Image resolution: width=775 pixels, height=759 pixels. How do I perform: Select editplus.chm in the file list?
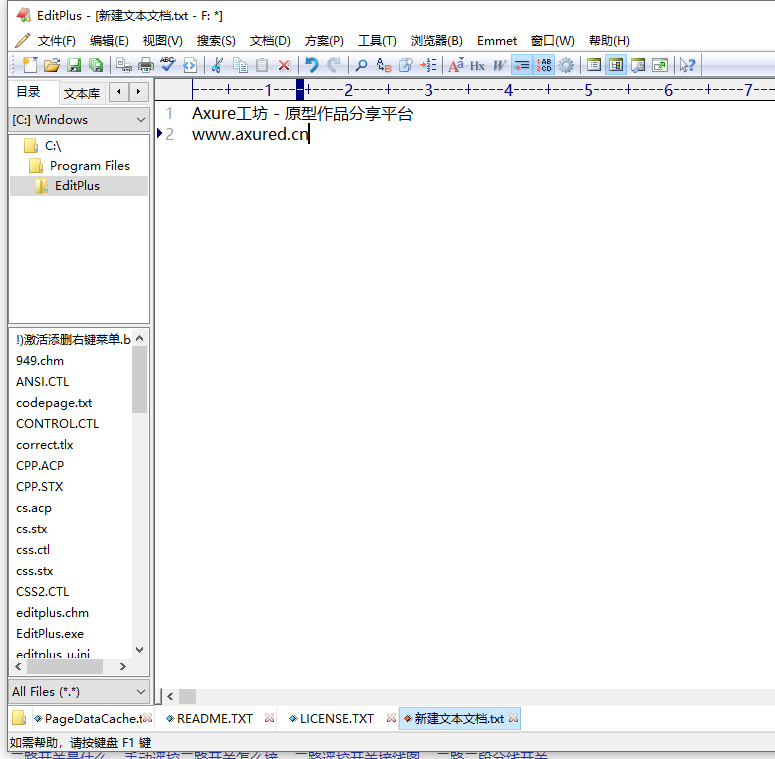pyautogui.click(x=52, y=613)
